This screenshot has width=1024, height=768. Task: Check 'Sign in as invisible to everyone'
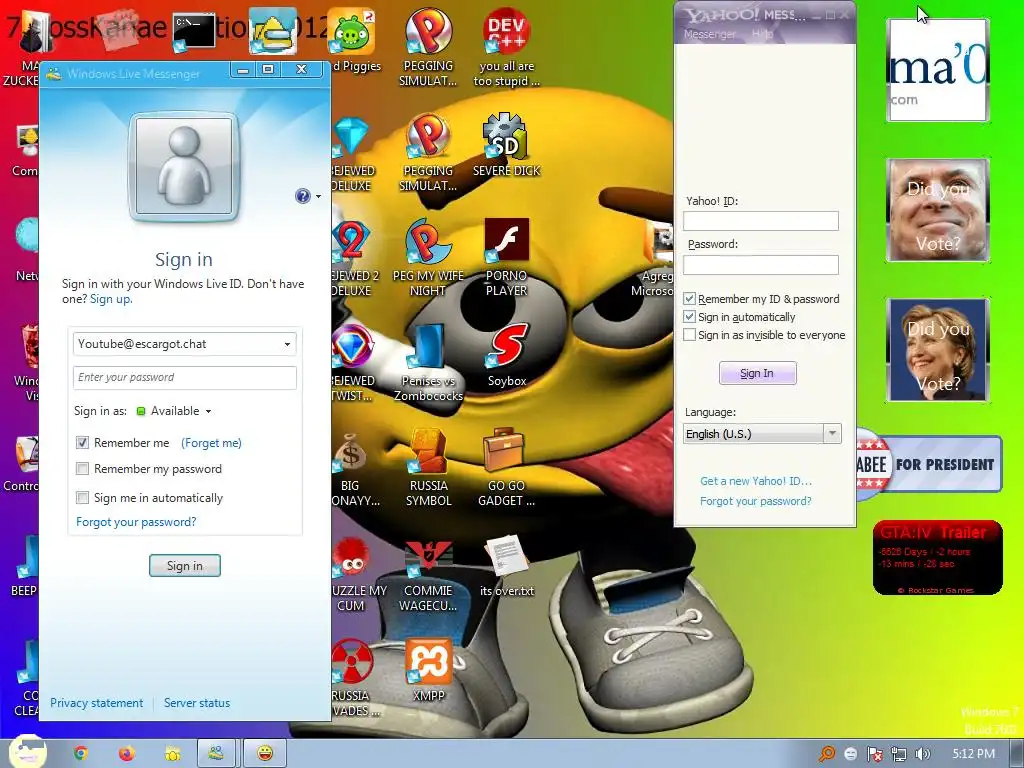tap(689, 335)
